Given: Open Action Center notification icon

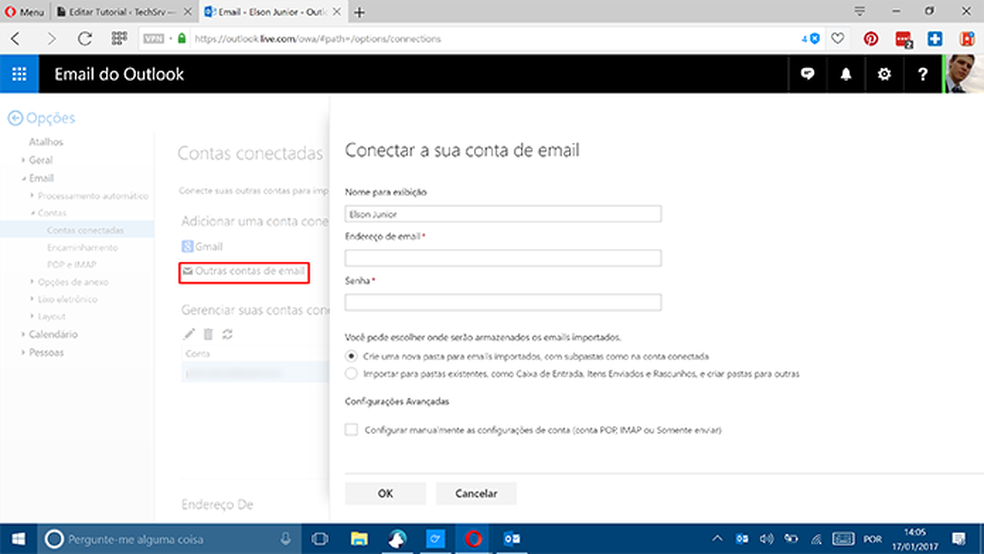Looking at the screenshot, I should click(x=958, y=539).
